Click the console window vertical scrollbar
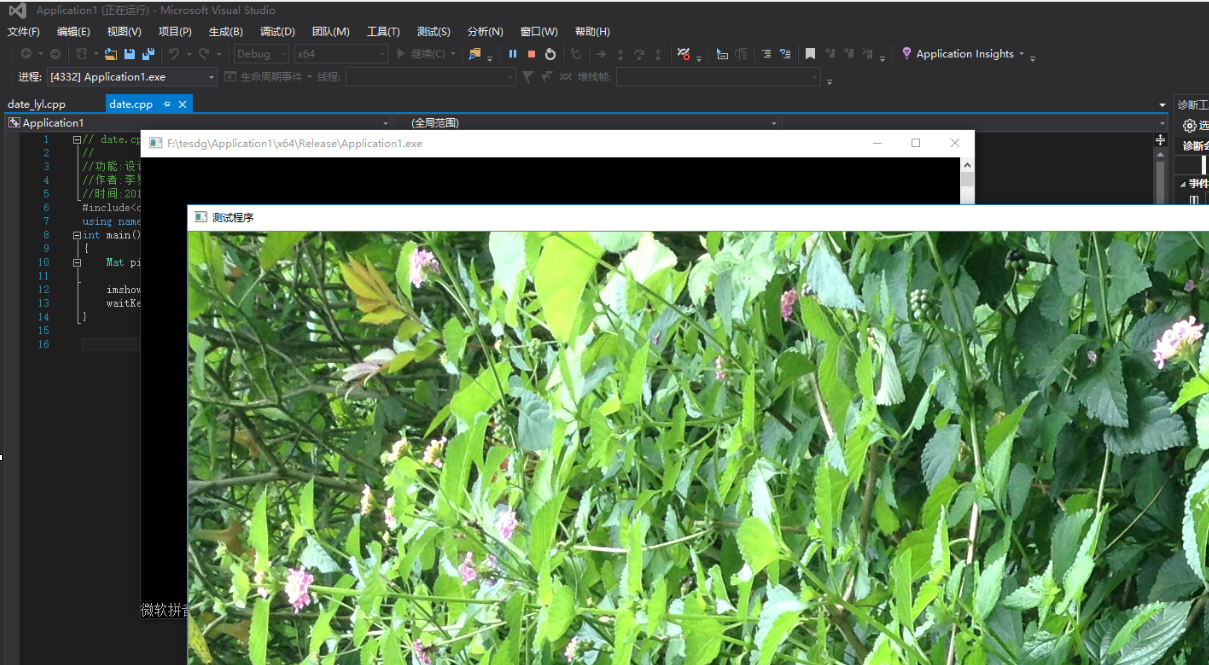This screenshot has width=1209, height=665. (x=967, y=181)
